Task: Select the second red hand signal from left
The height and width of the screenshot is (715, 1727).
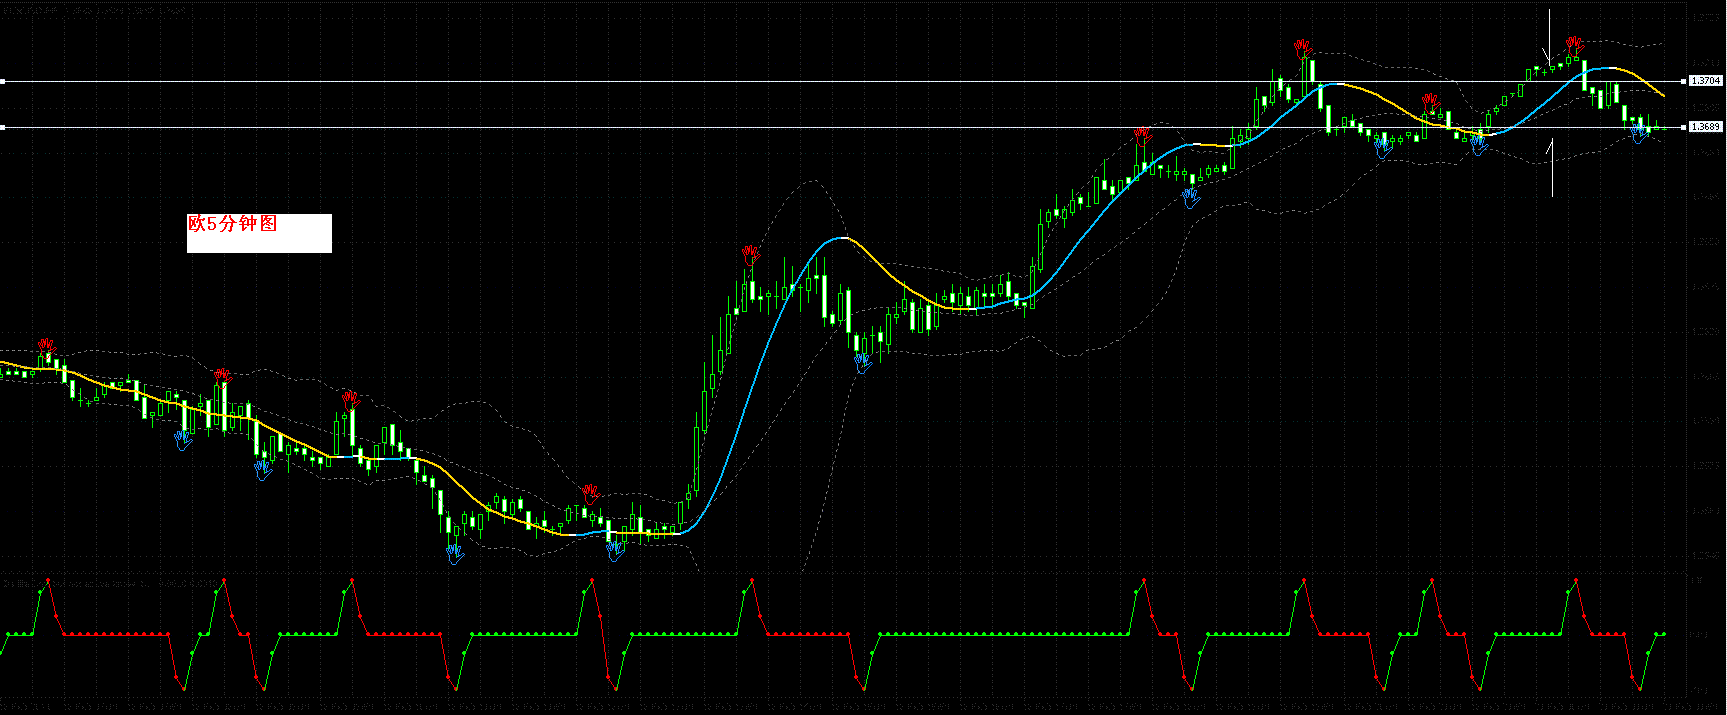Action: (x=222, y=376)
